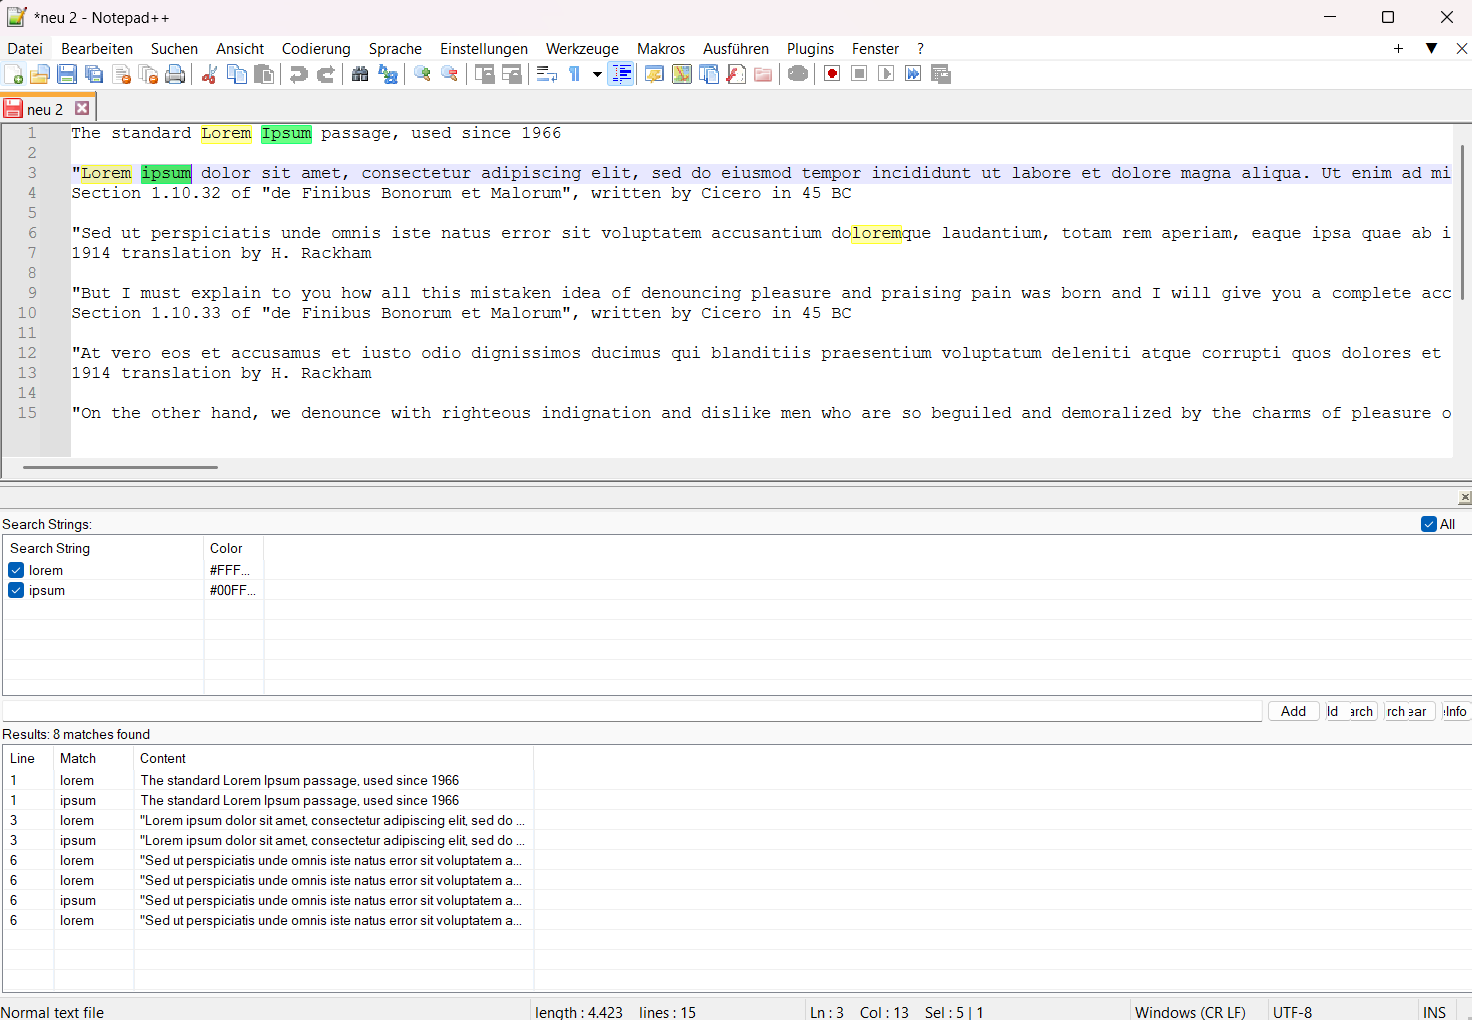Close the neu 2 tab via its X
The height and width of the screenshot is (1020, 1472).
tap(82, 108)
